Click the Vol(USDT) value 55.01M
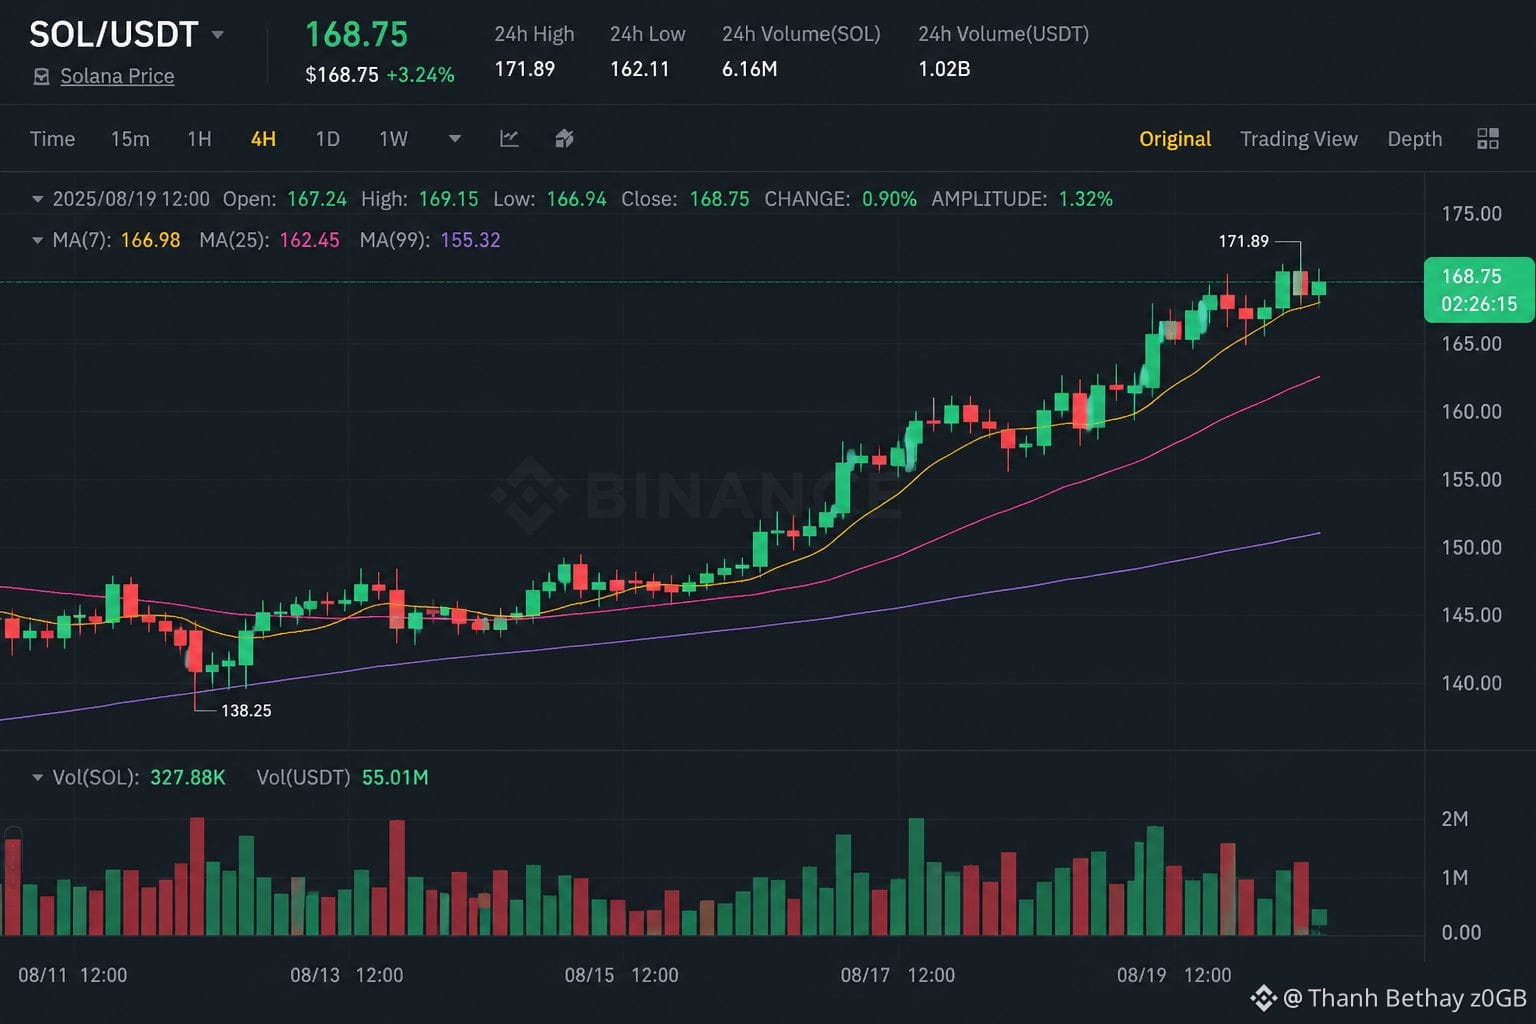The image size is (1536, 1024). 395,777
